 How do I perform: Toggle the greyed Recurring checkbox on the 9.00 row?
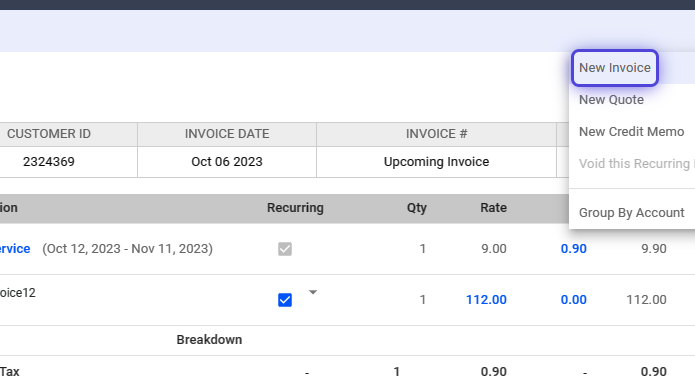tap(285, 249)
